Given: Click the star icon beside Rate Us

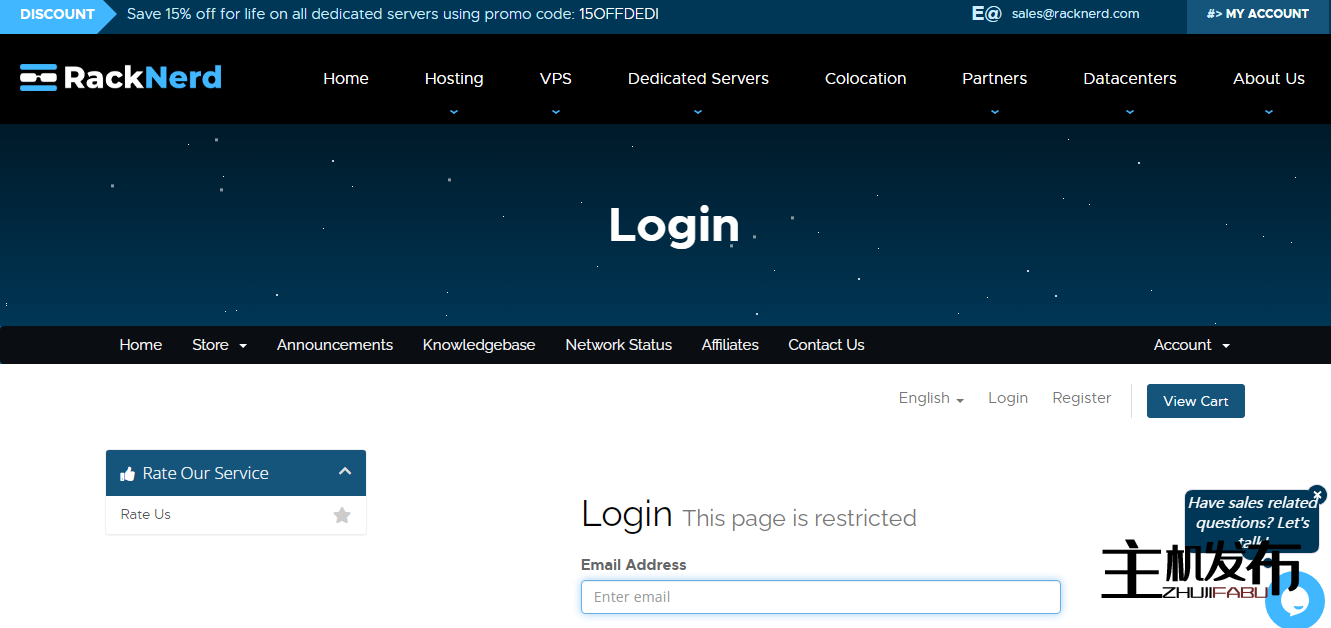Looking at the screenshot, I should pyautogui.click(x=342, y=515).
